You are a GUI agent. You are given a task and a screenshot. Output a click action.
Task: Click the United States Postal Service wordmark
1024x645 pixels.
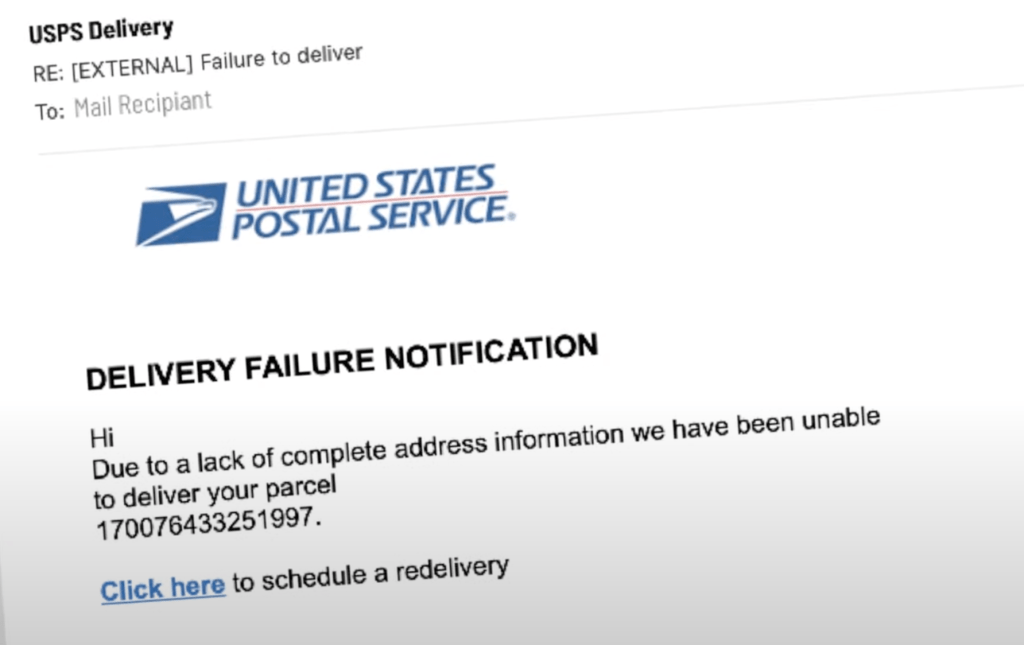[371, 201]
